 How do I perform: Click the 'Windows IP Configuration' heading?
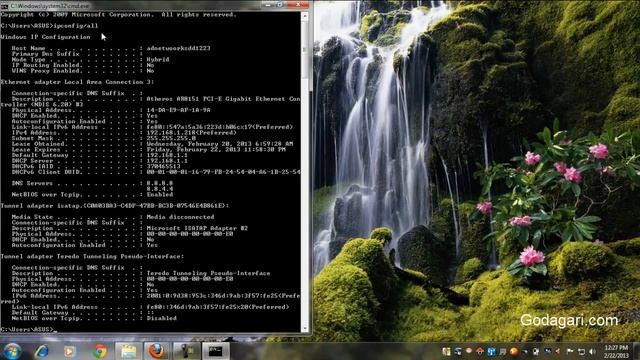(x=45, y=37)
